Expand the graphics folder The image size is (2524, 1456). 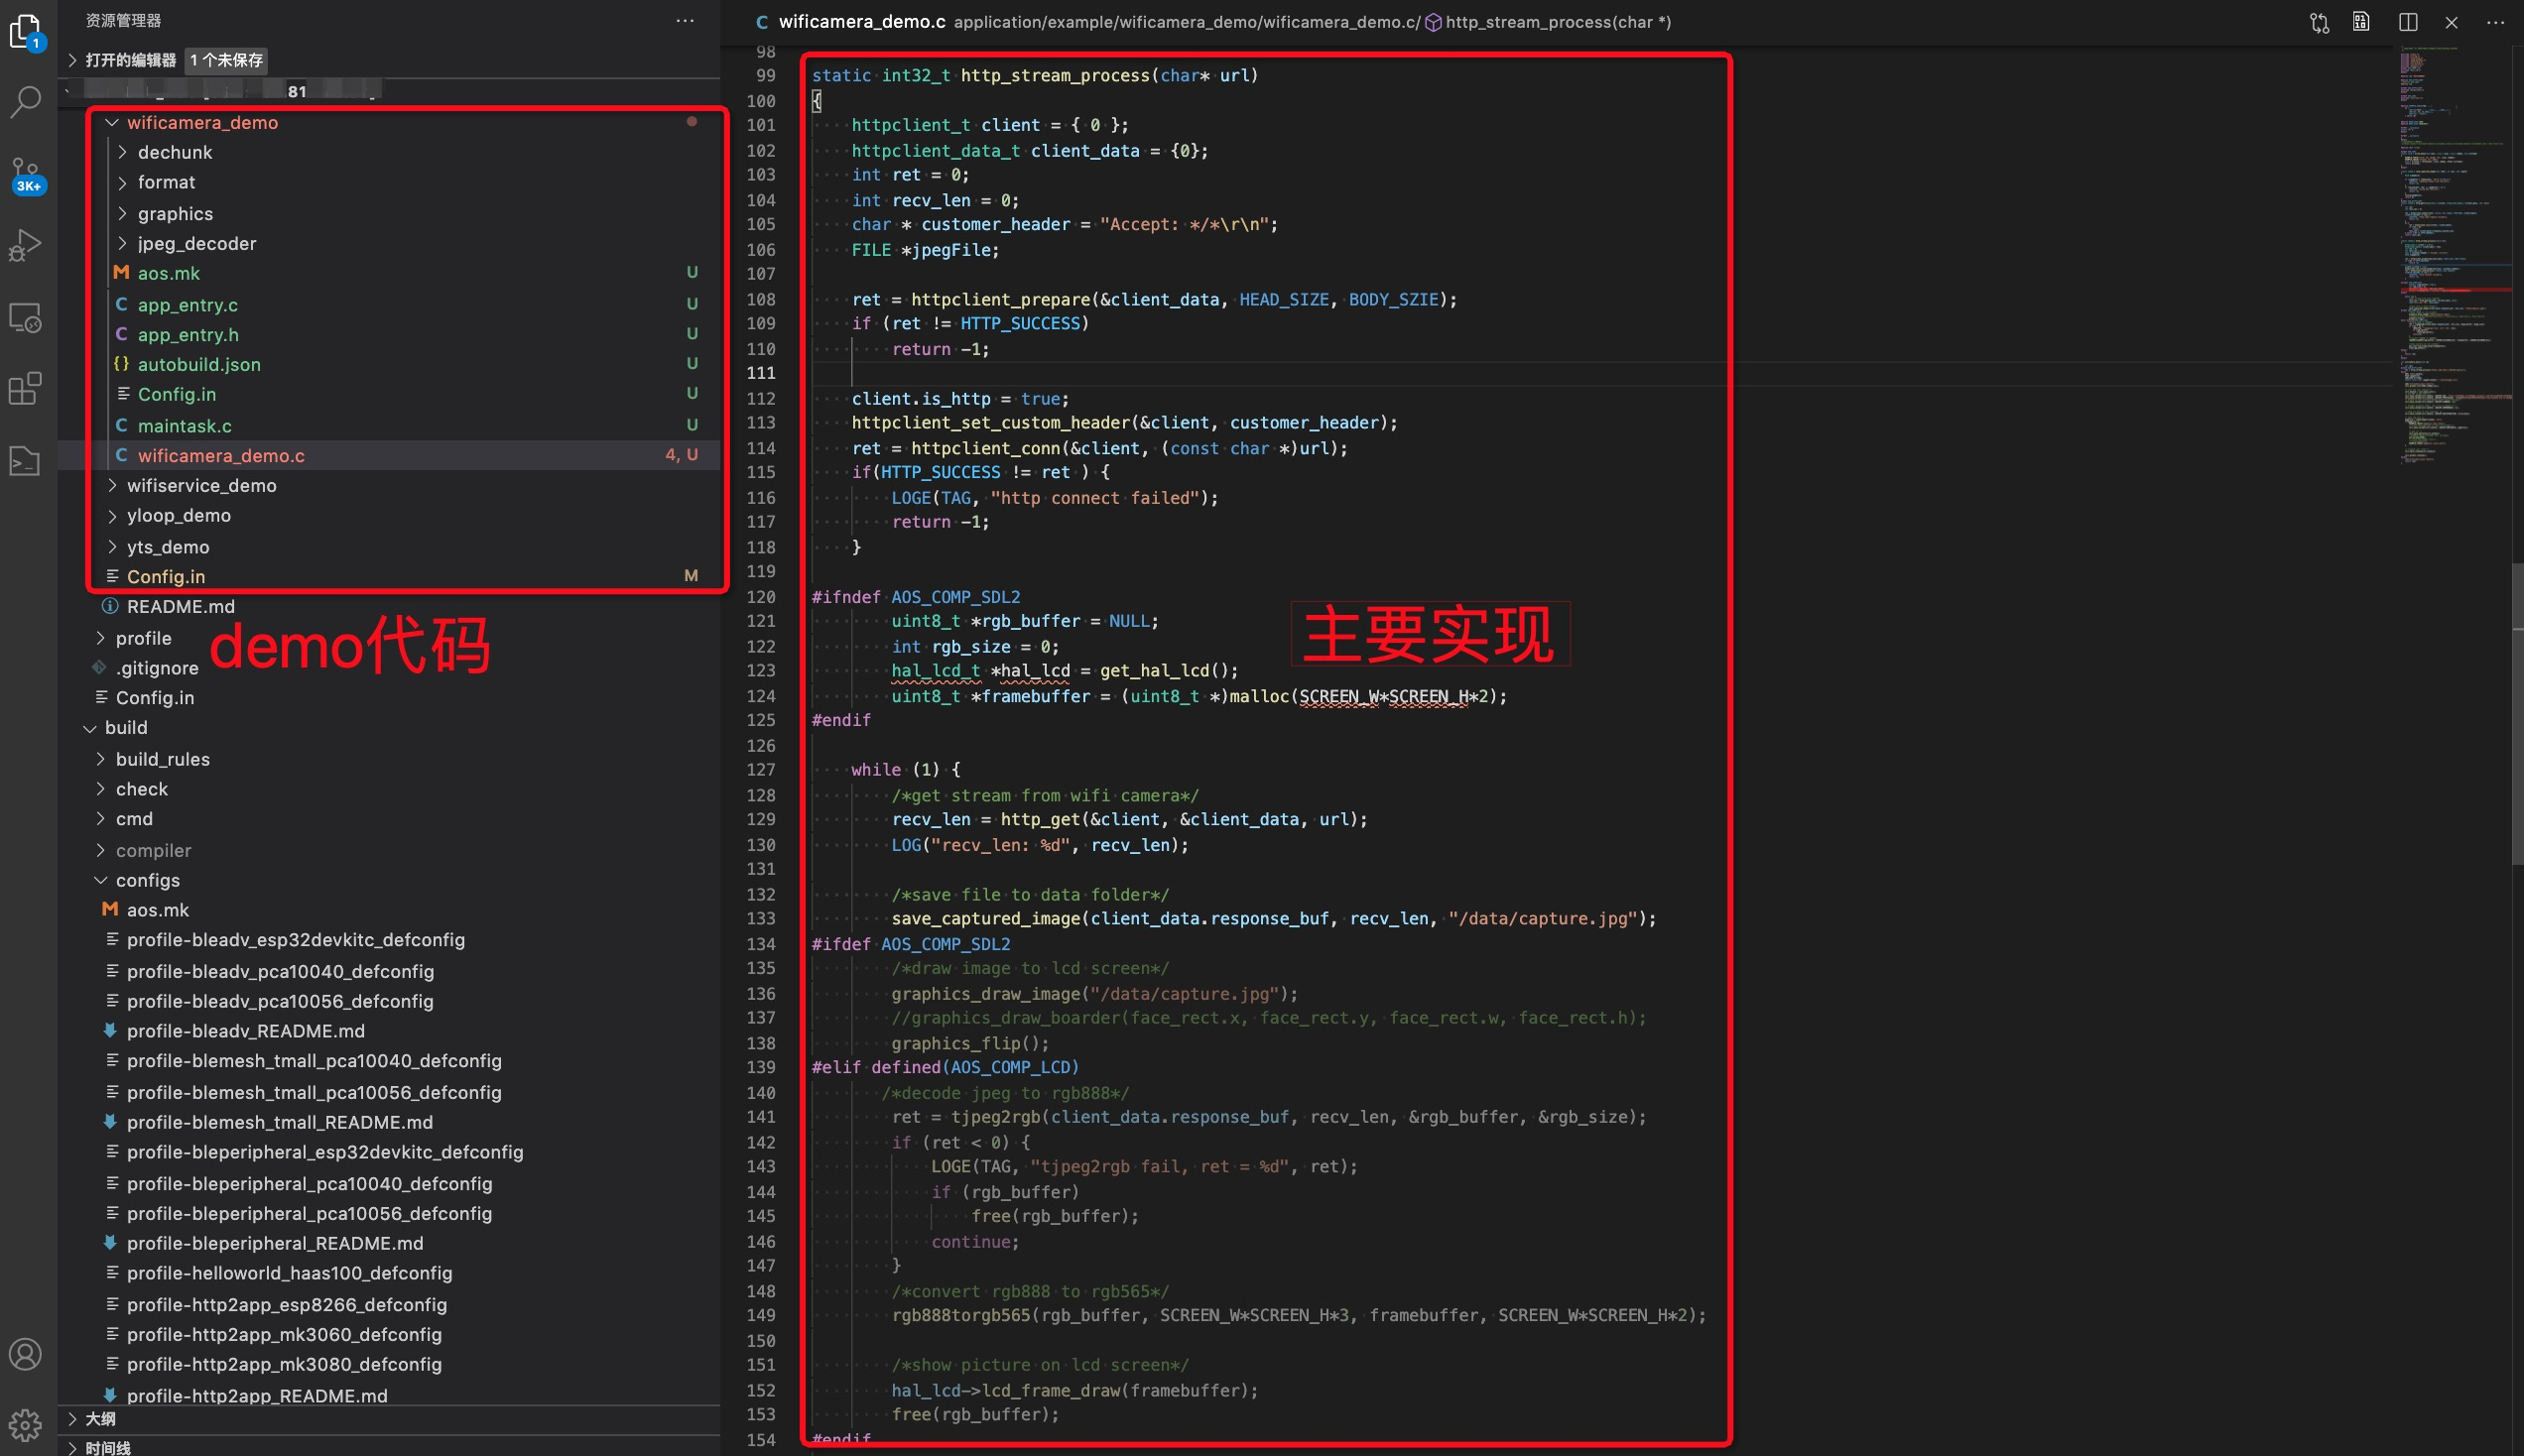tap(123, 213)
